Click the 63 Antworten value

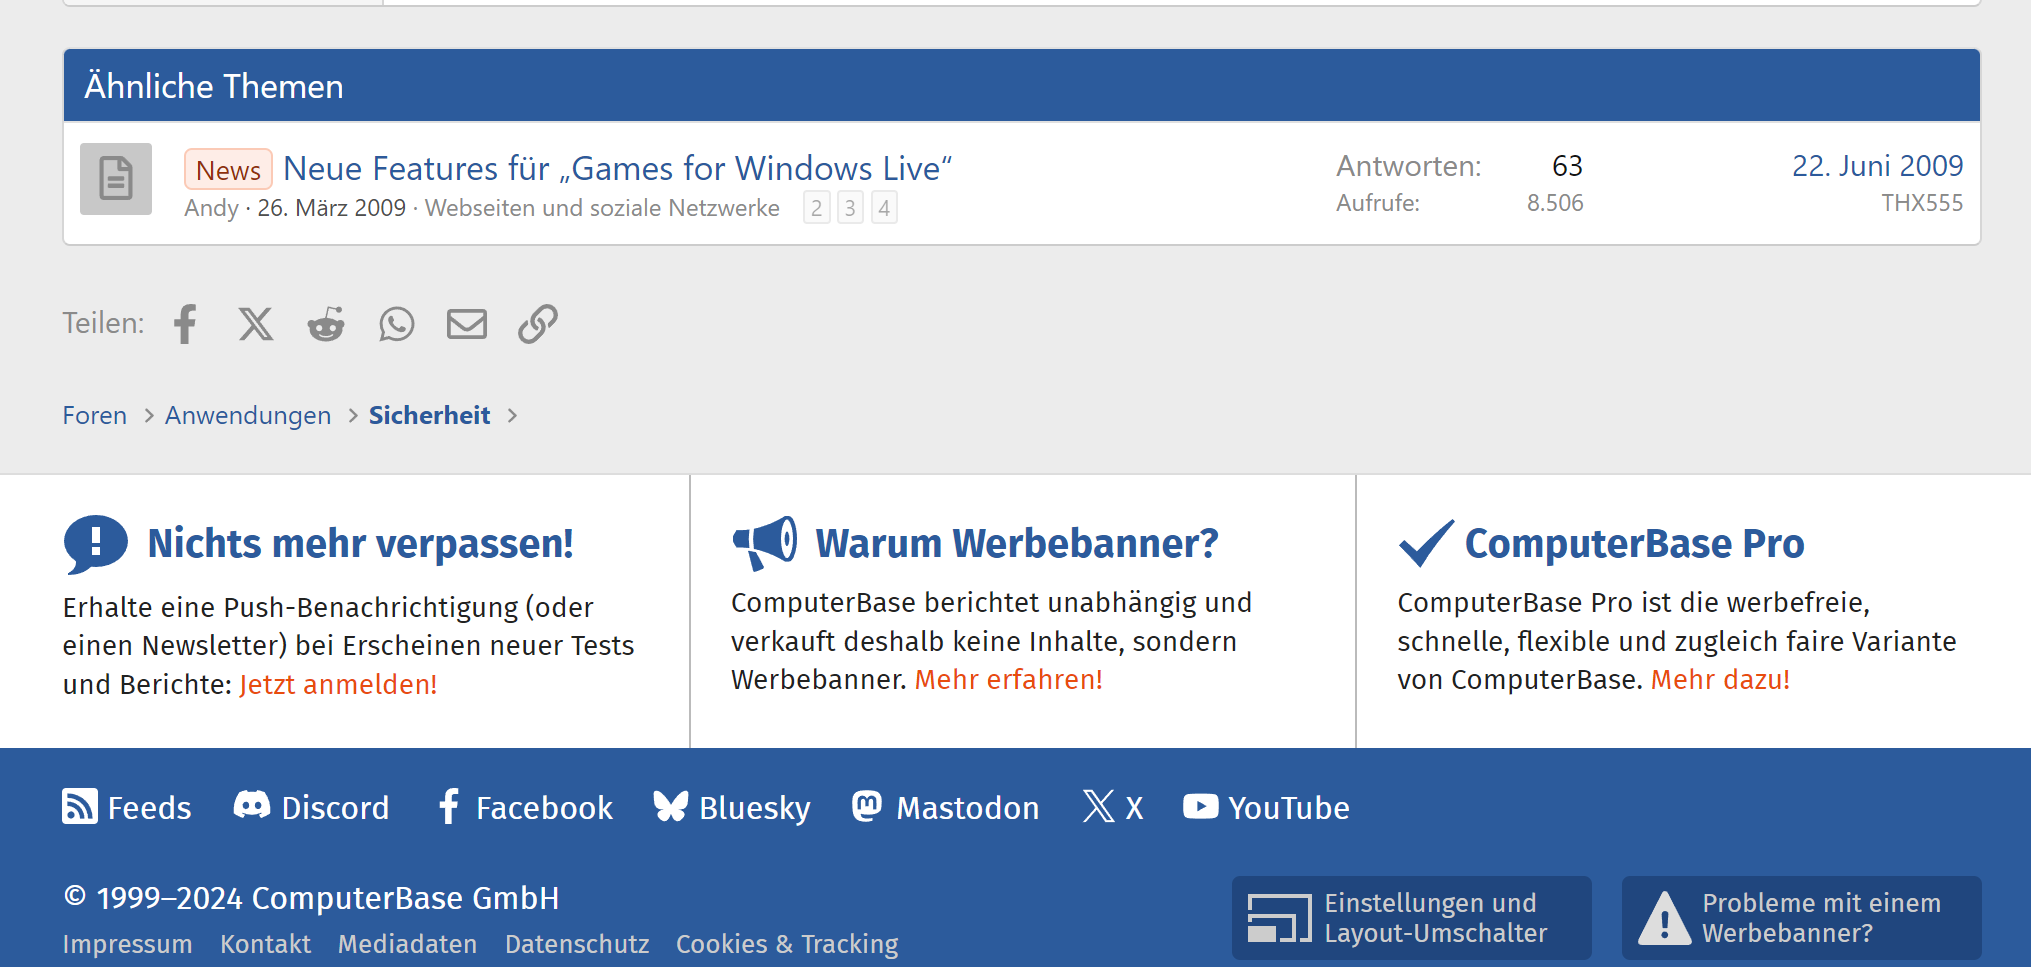point(1567,166)
